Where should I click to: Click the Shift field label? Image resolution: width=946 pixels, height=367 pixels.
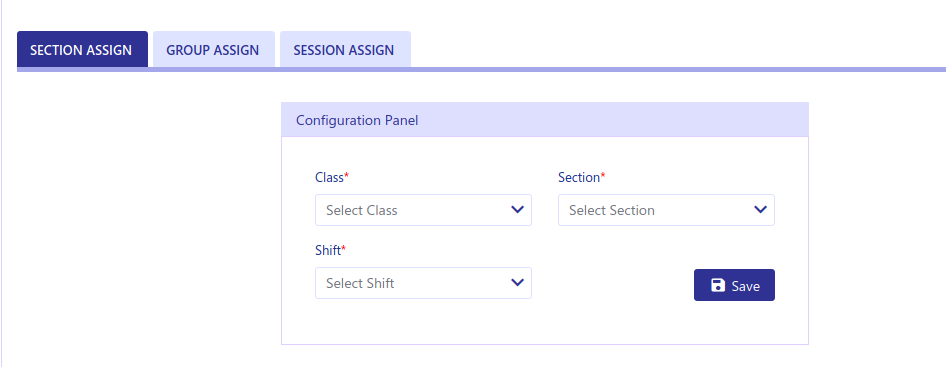click(x=328, y=251)
